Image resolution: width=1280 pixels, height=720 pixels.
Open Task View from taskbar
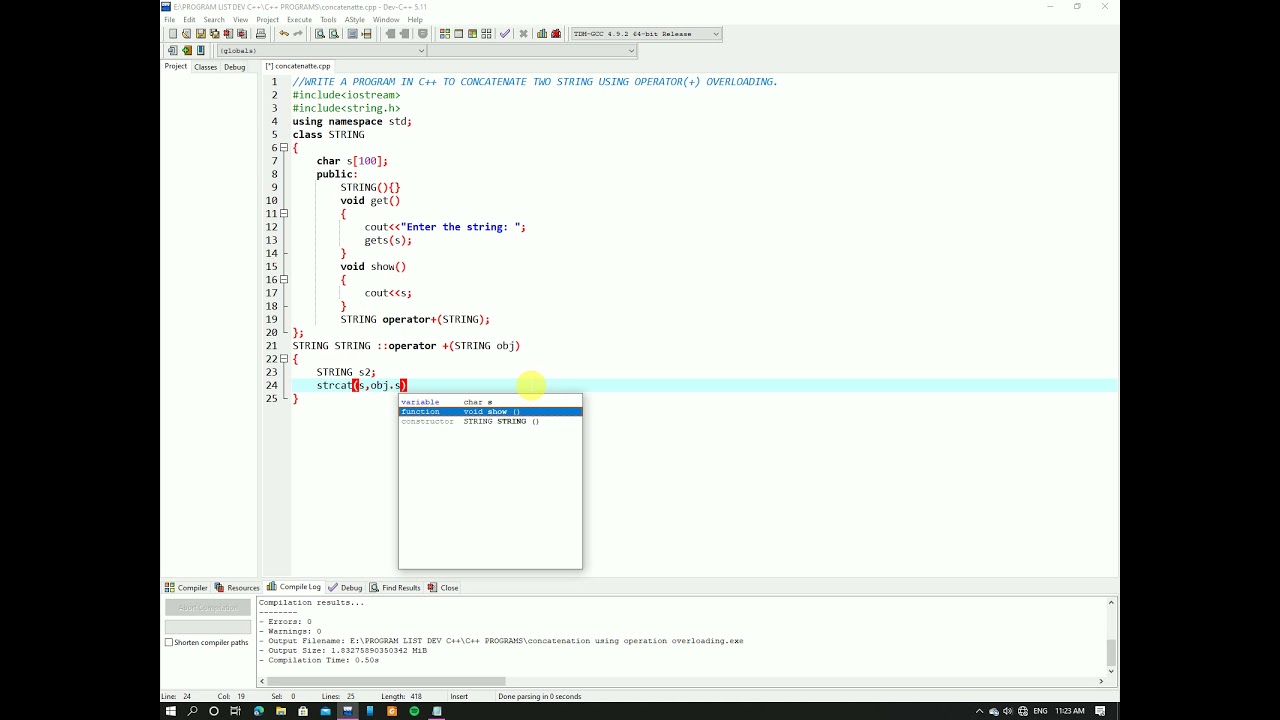(236, 711)
